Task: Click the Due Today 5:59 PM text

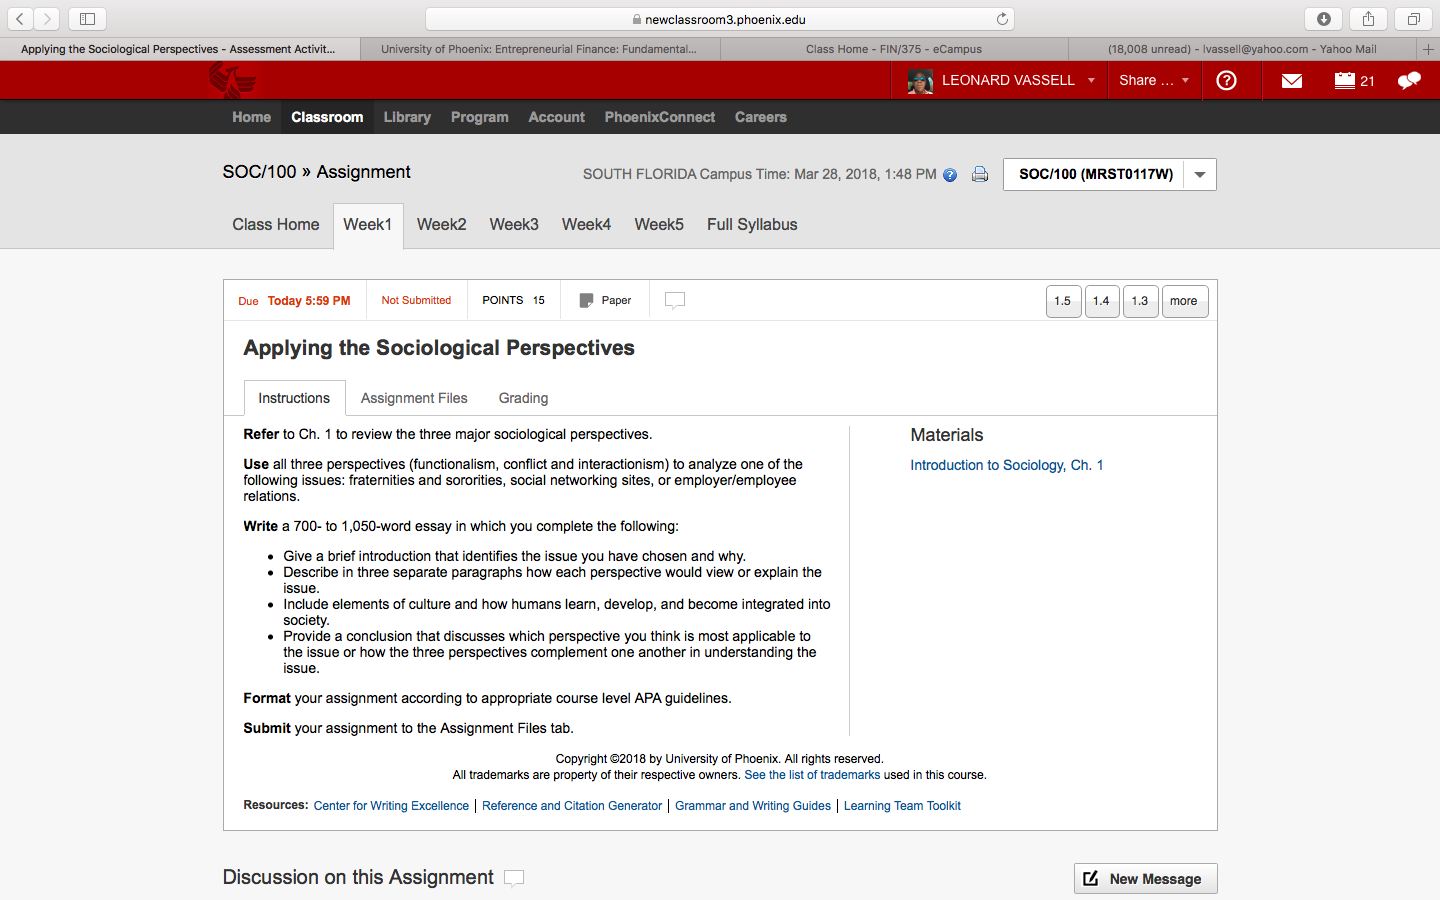Action: (294, 301)
